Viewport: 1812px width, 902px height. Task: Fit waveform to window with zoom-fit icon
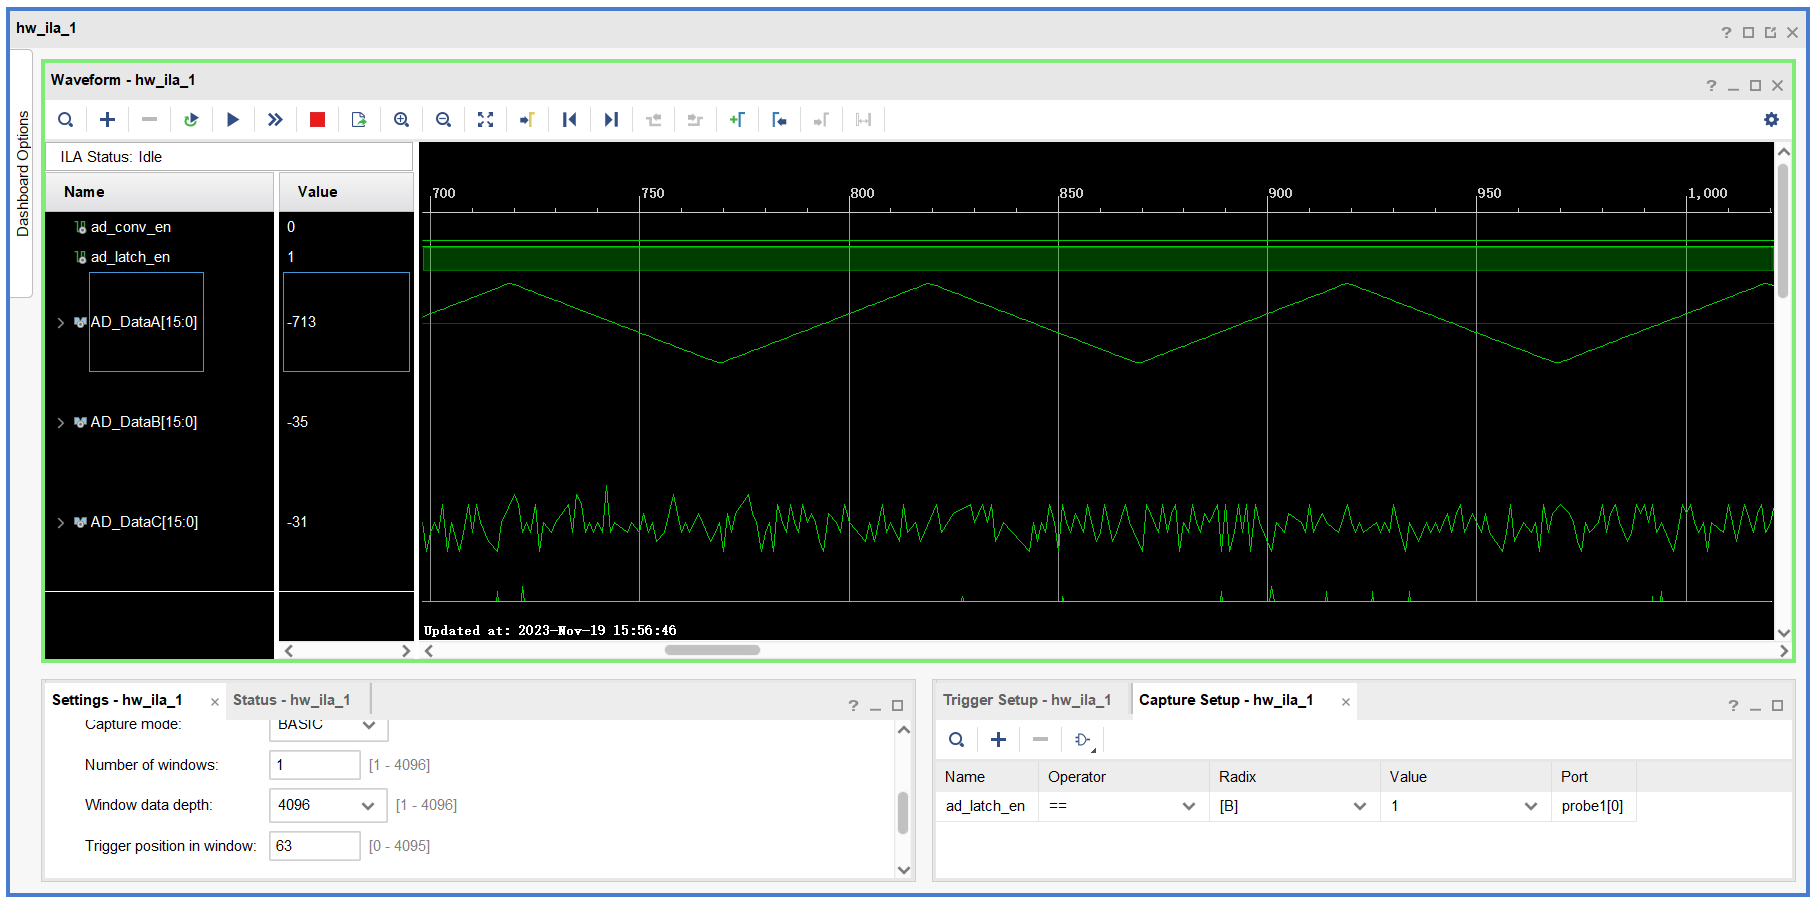click(485, 120)
